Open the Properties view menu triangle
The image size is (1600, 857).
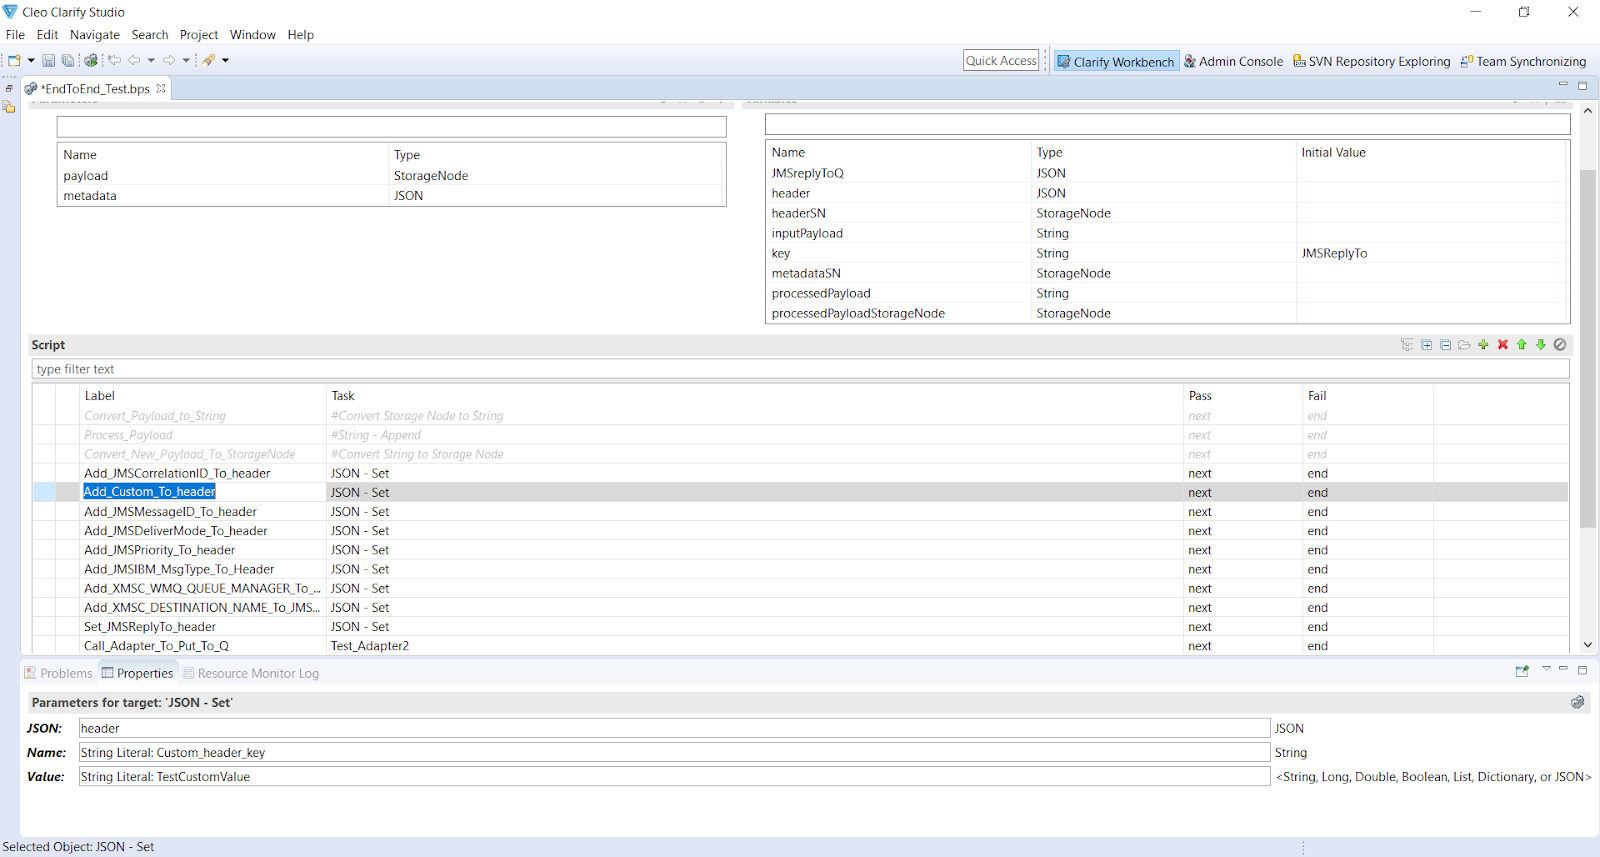[x=1546, y=668]
